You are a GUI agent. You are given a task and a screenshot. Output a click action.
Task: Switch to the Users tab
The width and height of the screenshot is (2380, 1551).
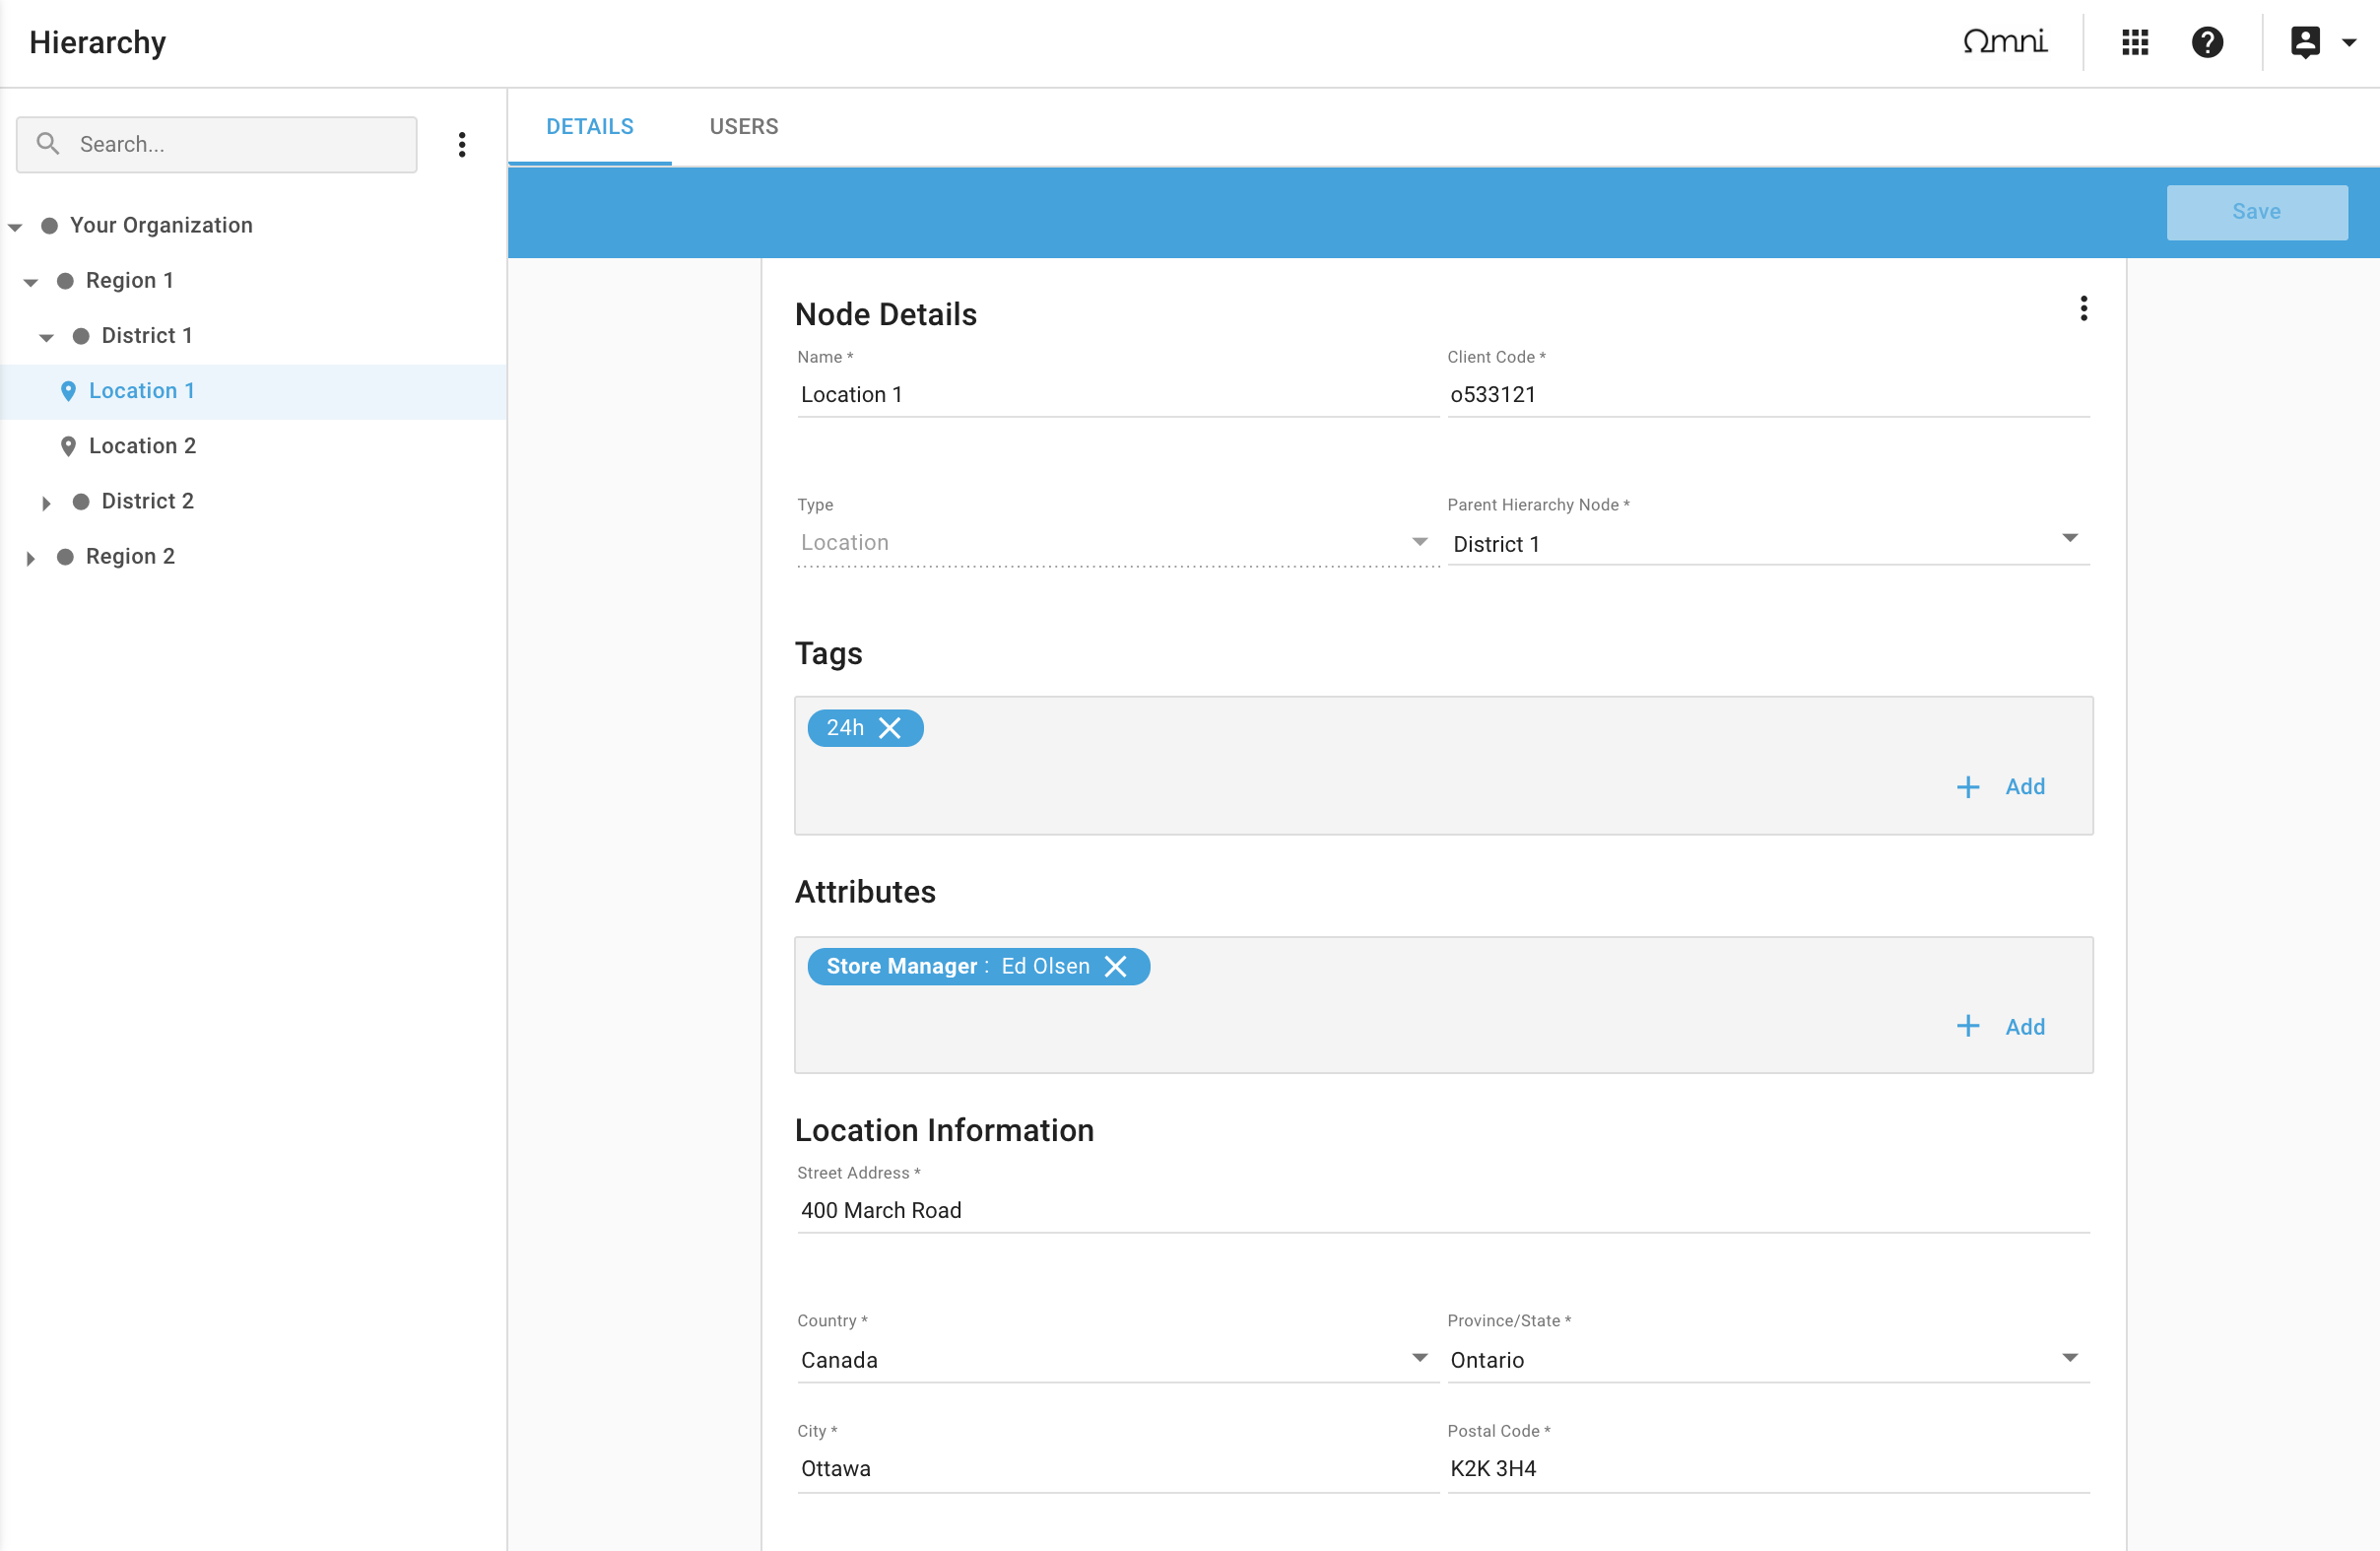(744, 127)
